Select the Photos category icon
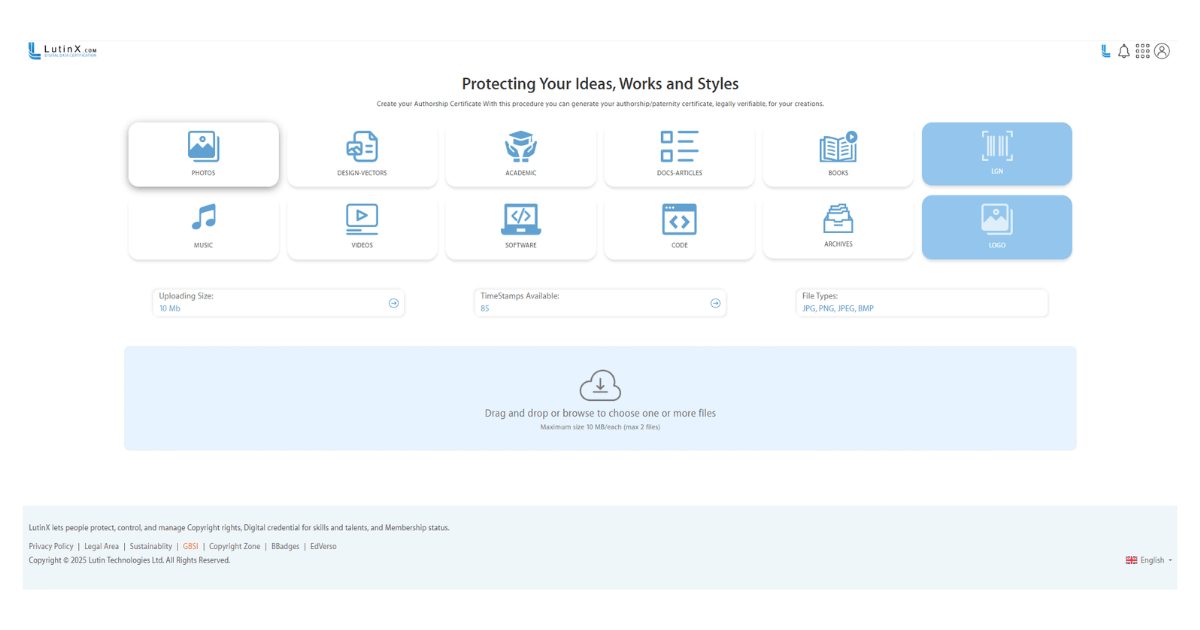Viewport: 1200px width, 630px height. pyautogui.click(x=203, y=148)
